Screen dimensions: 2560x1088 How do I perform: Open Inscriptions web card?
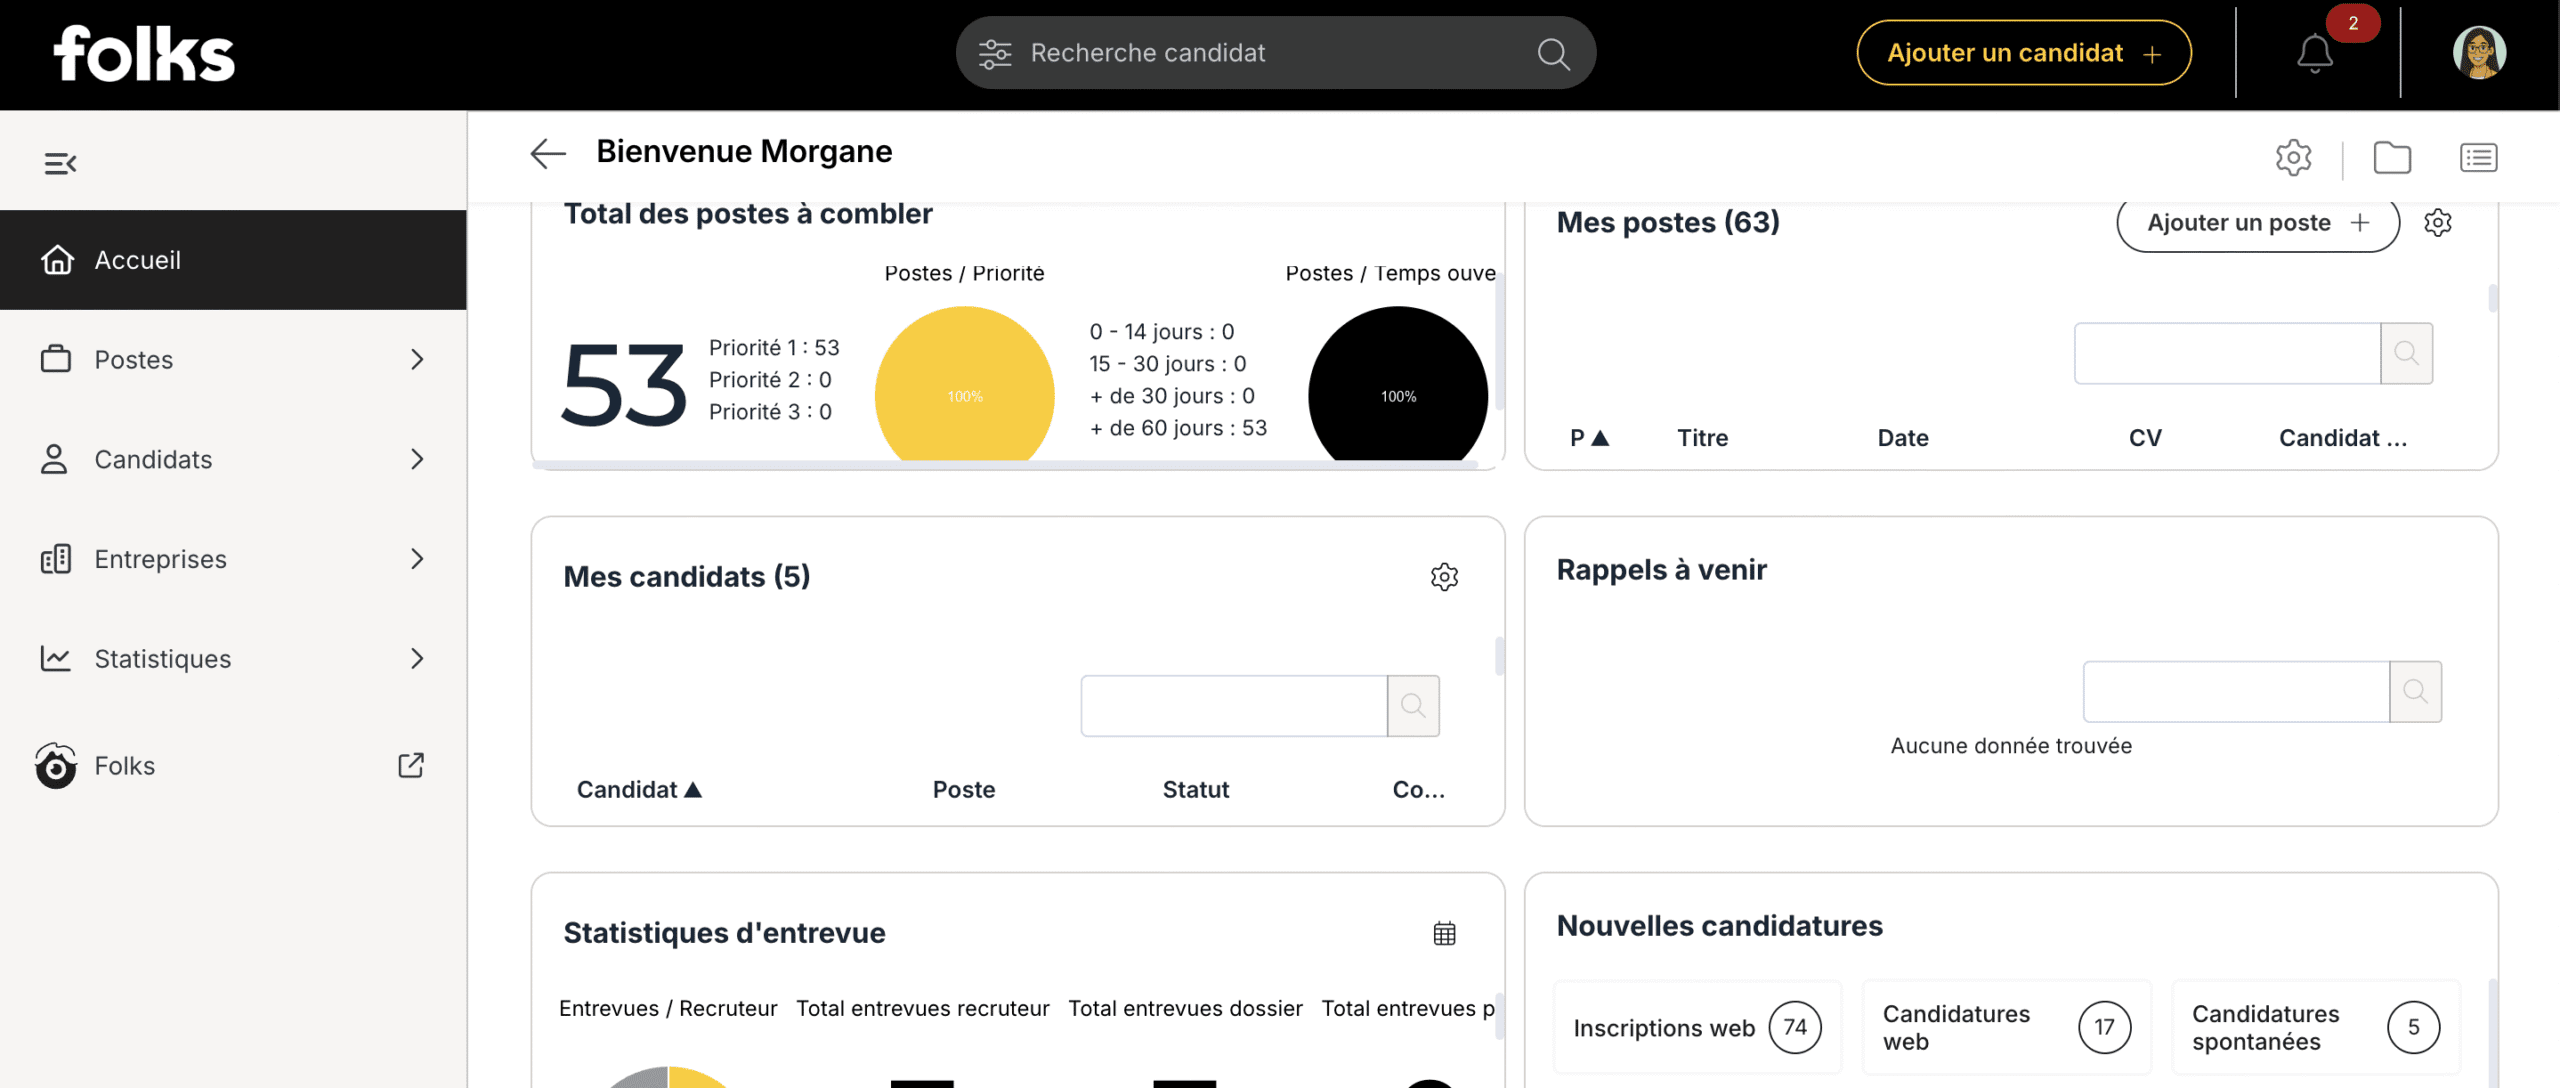click(x=1697, y=1027)
